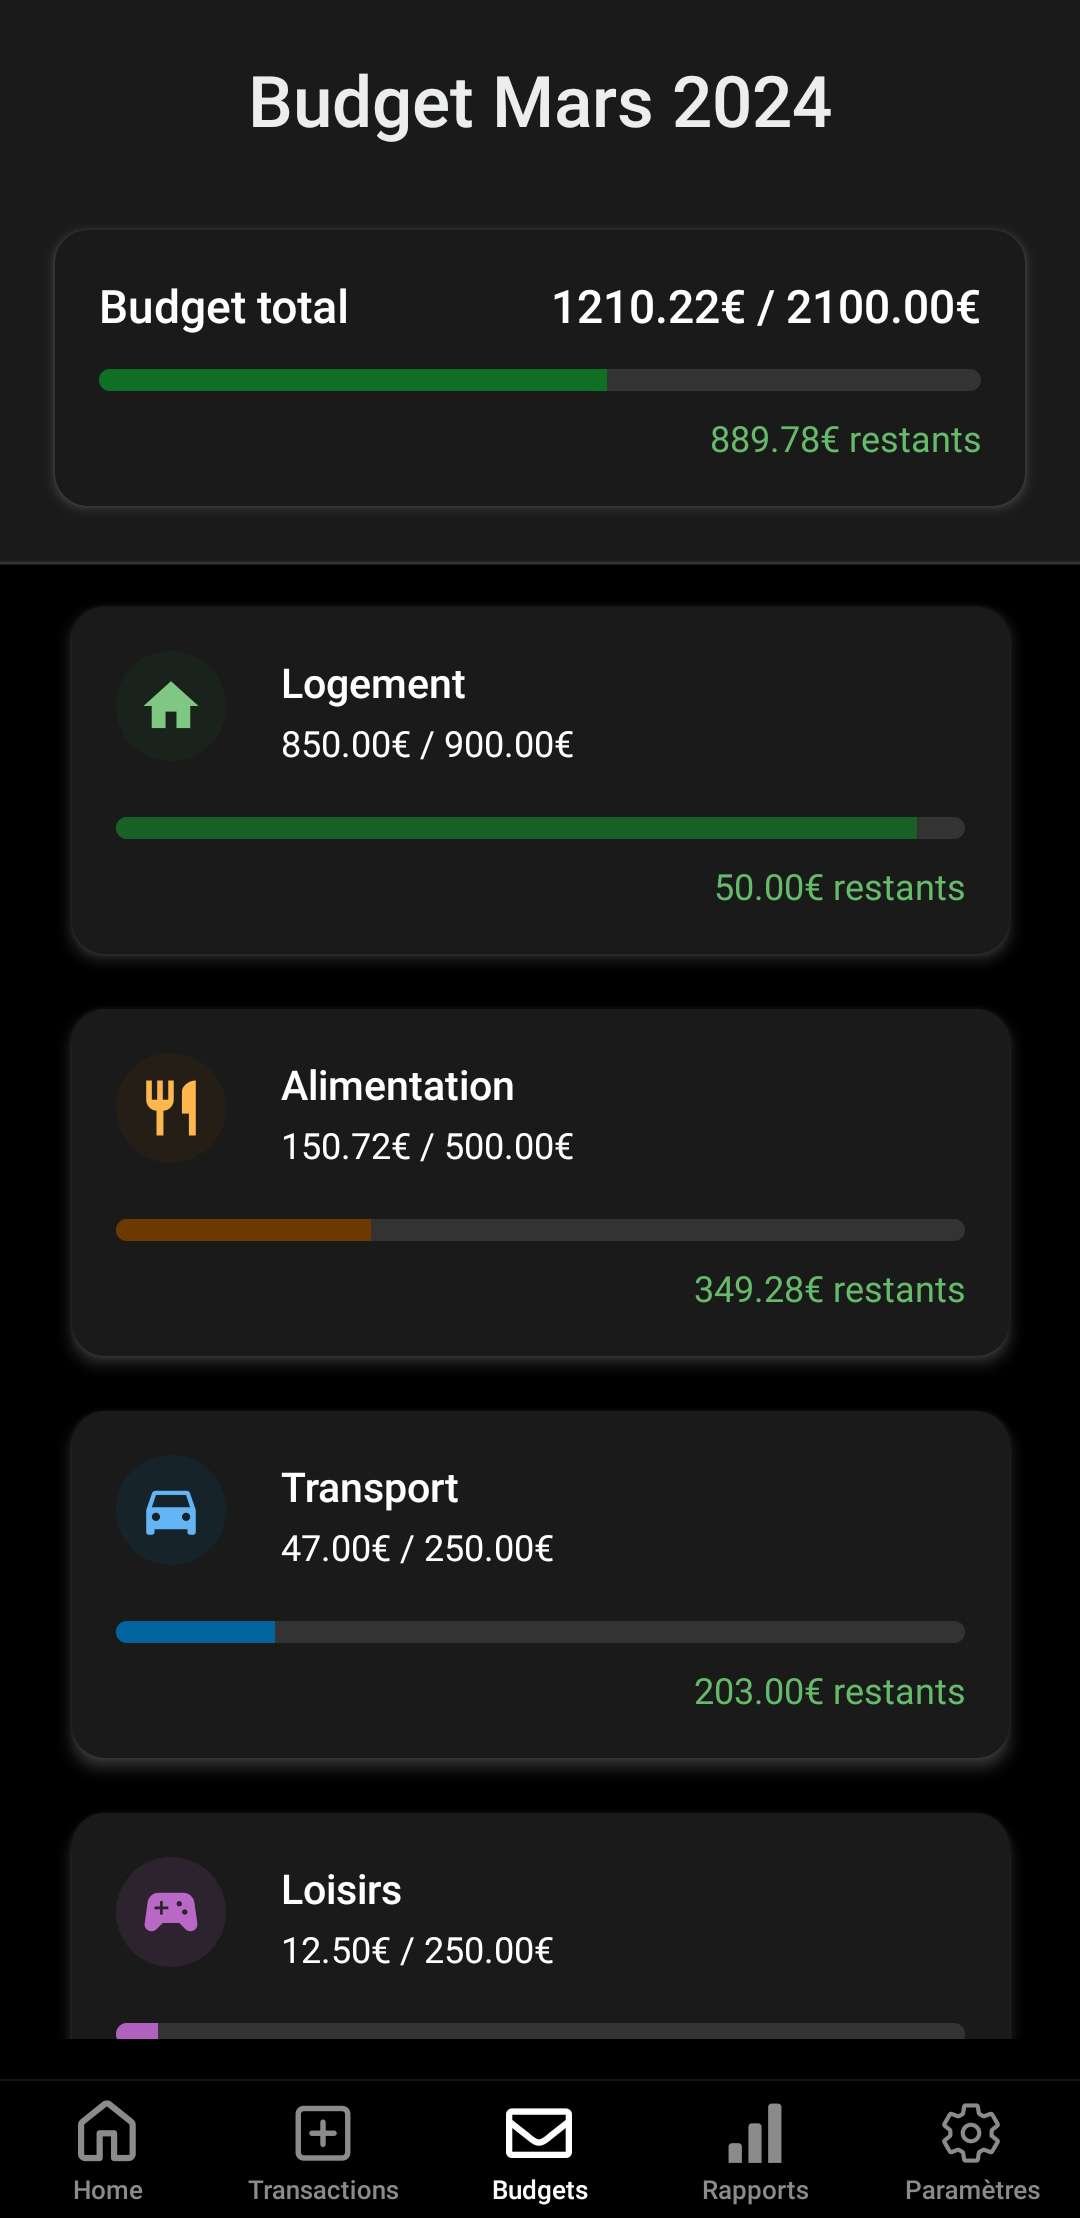Tap the fork and knife Alimentation icon
Screen dimensions: 1080x2218
(171, 1108)
